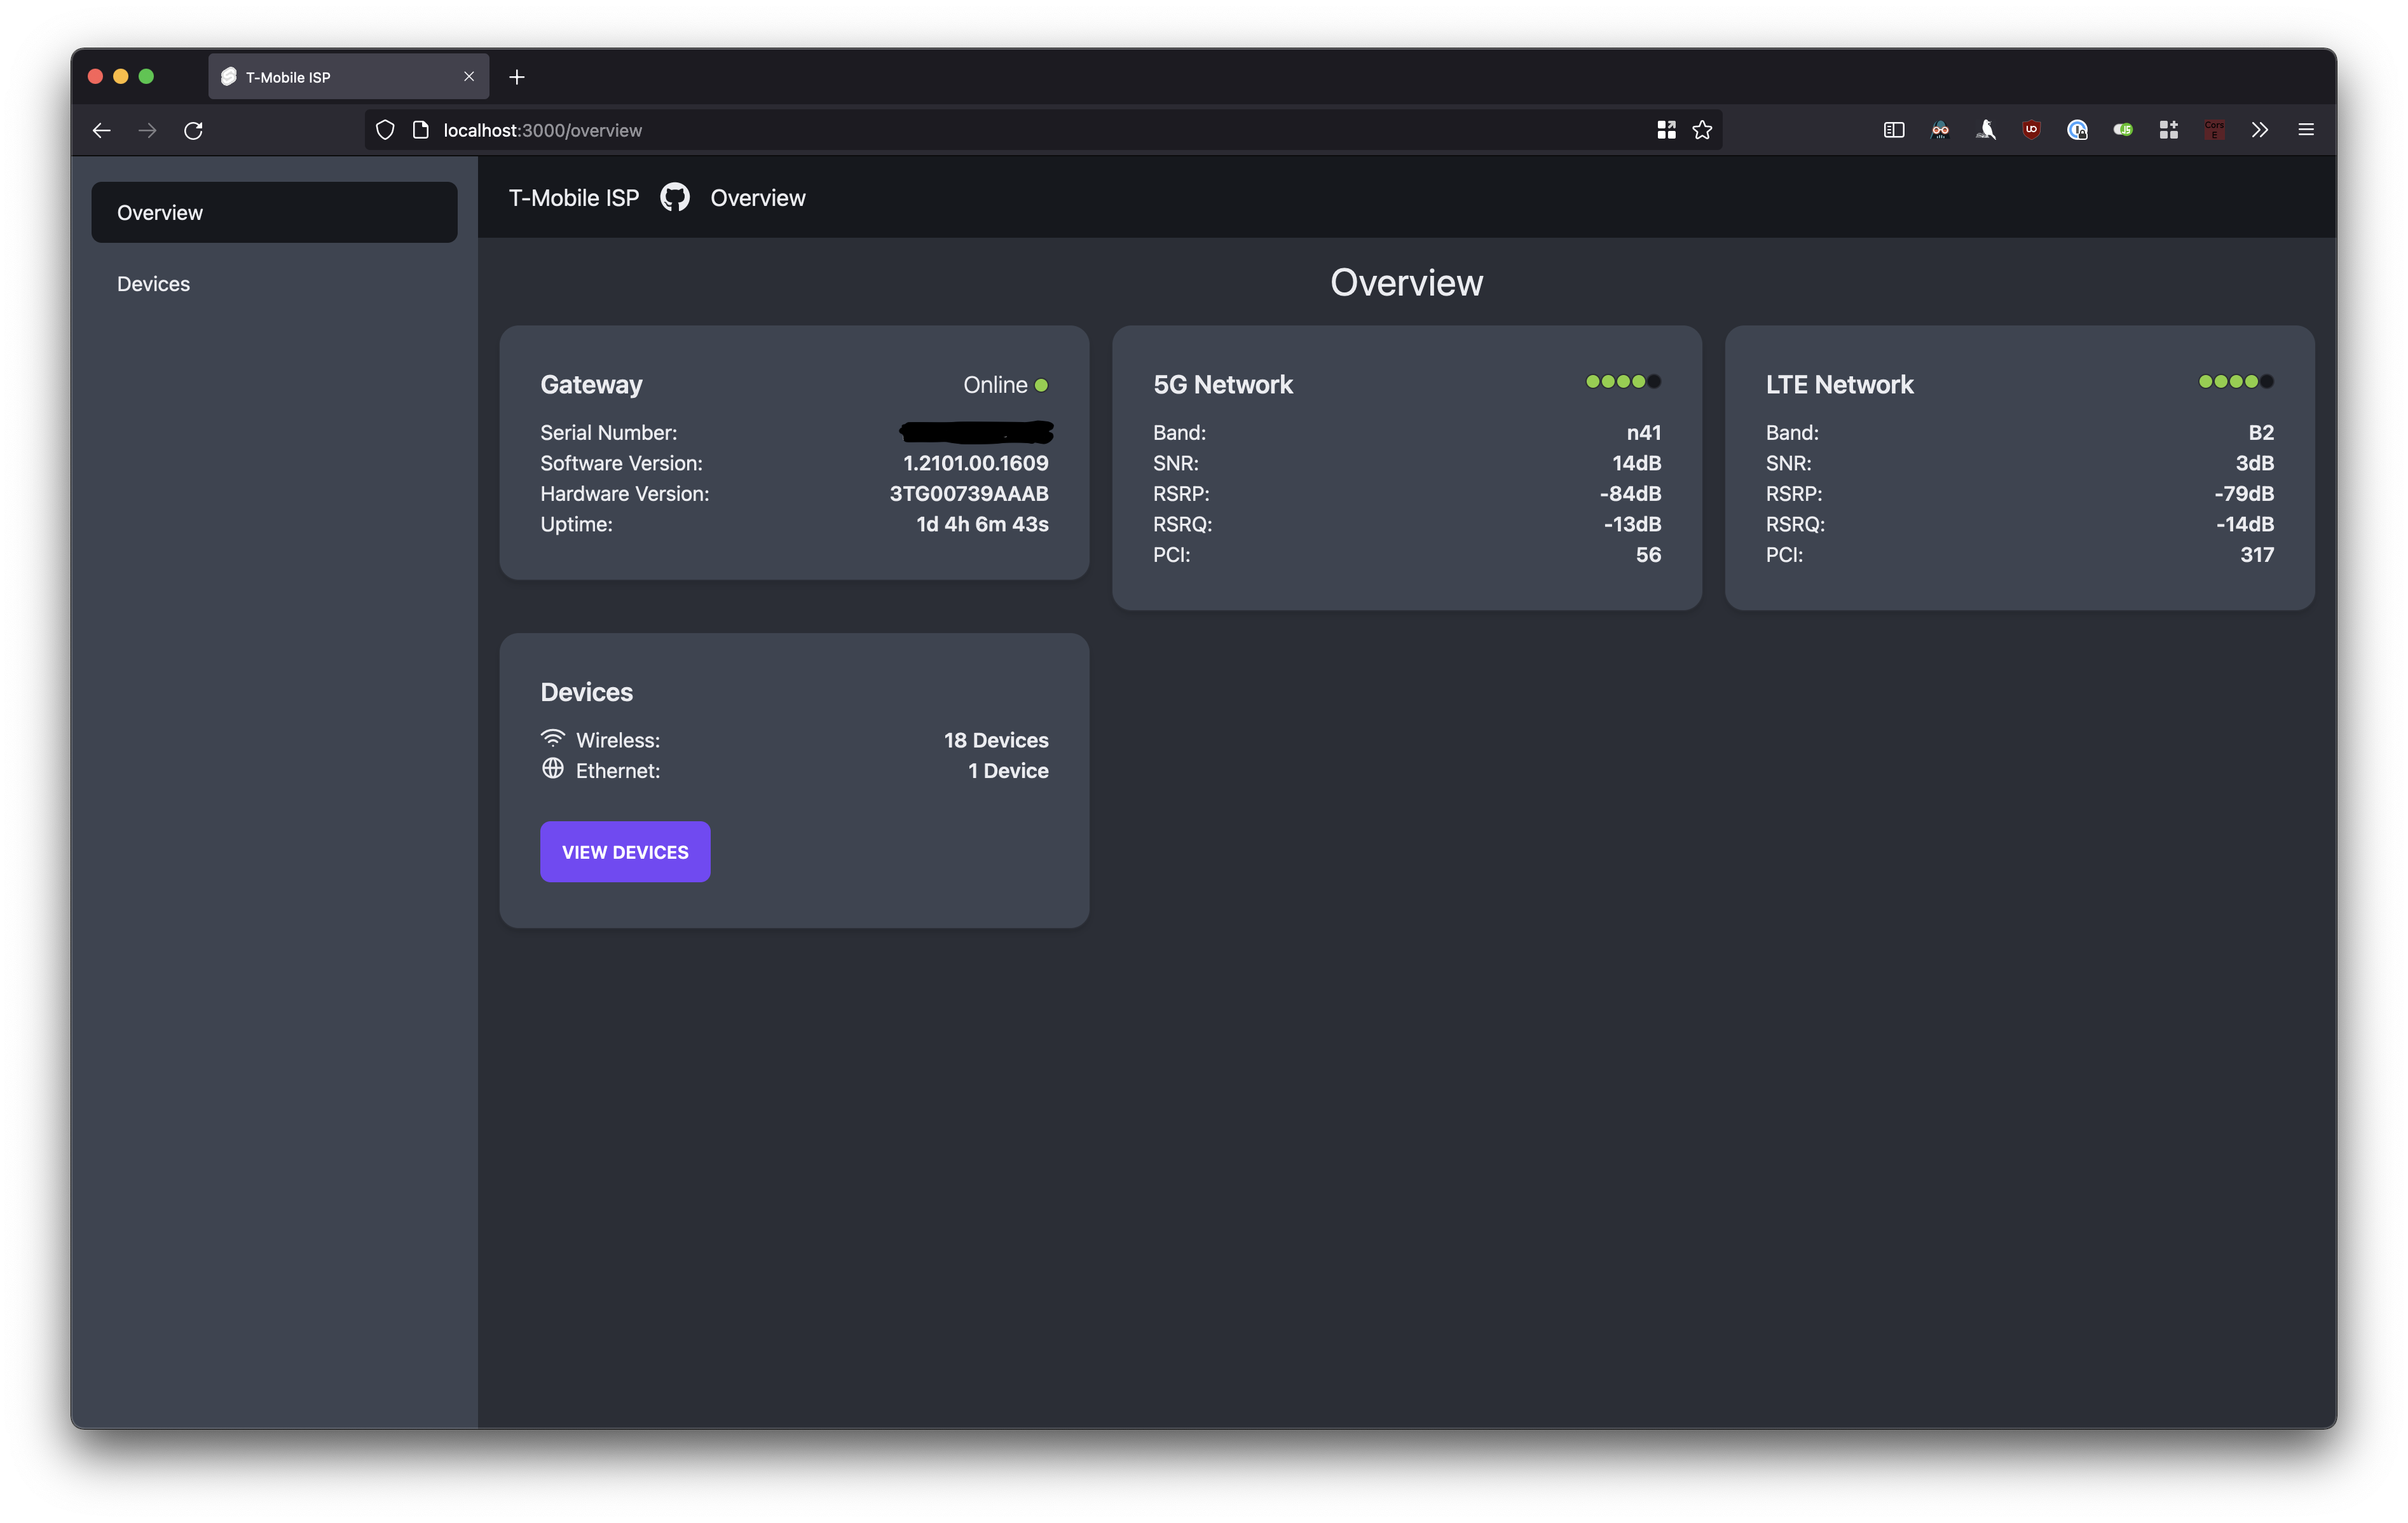
Task: Click the Dark Reader extension icon
Action: (x=1940, y=130)
